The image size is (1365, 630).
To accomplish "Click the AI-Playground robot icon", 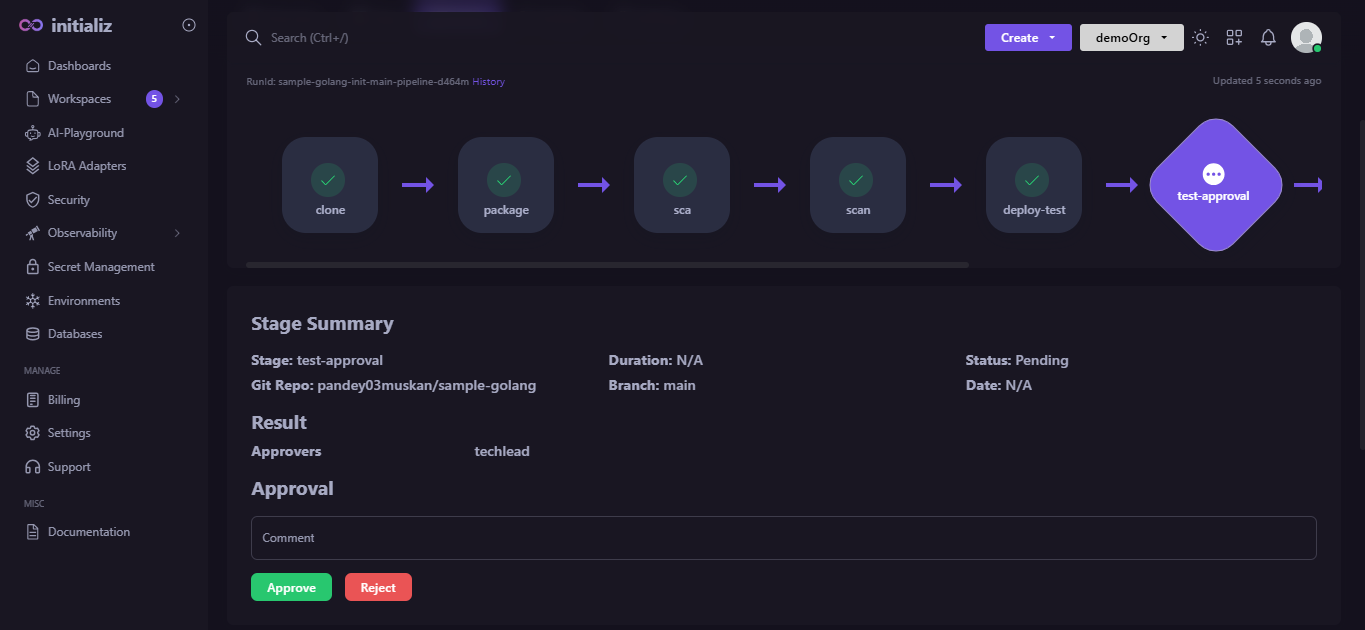I will point(32,133).
